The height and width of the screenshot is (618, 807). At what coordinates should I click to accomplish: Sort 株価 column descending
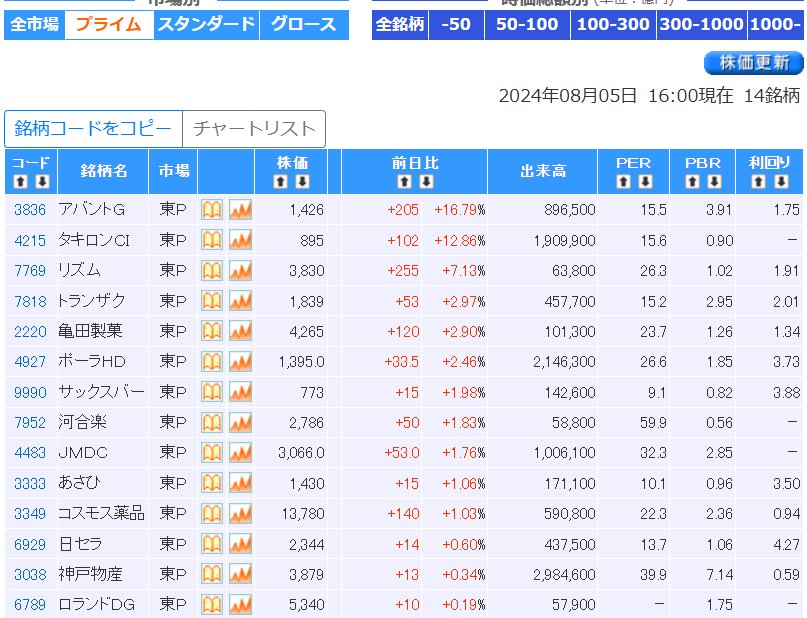[x=303, y=182]
